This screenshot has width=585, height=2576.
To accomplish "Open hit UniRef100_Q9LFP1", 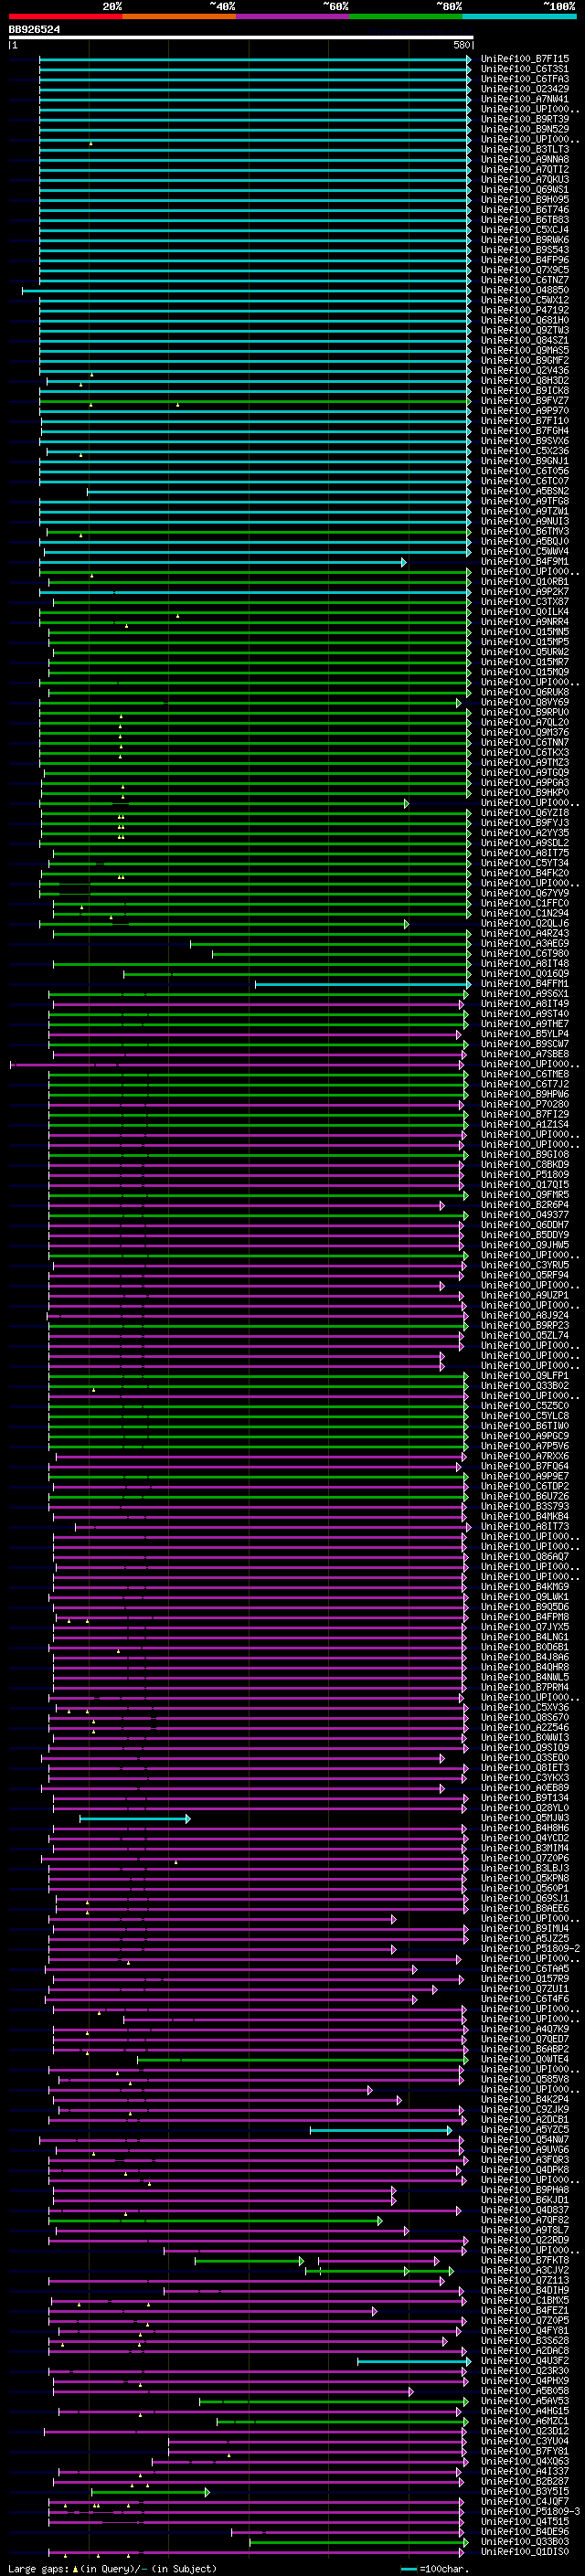I will pos(525,1376).
